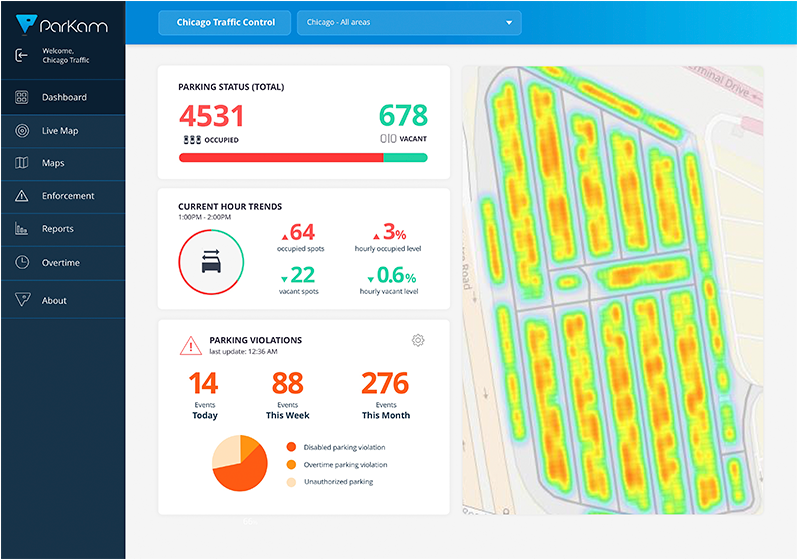The height and width of the screenshot is (559, 797).
Task: Open parking violations settings gear
Action: click(418, 340)
